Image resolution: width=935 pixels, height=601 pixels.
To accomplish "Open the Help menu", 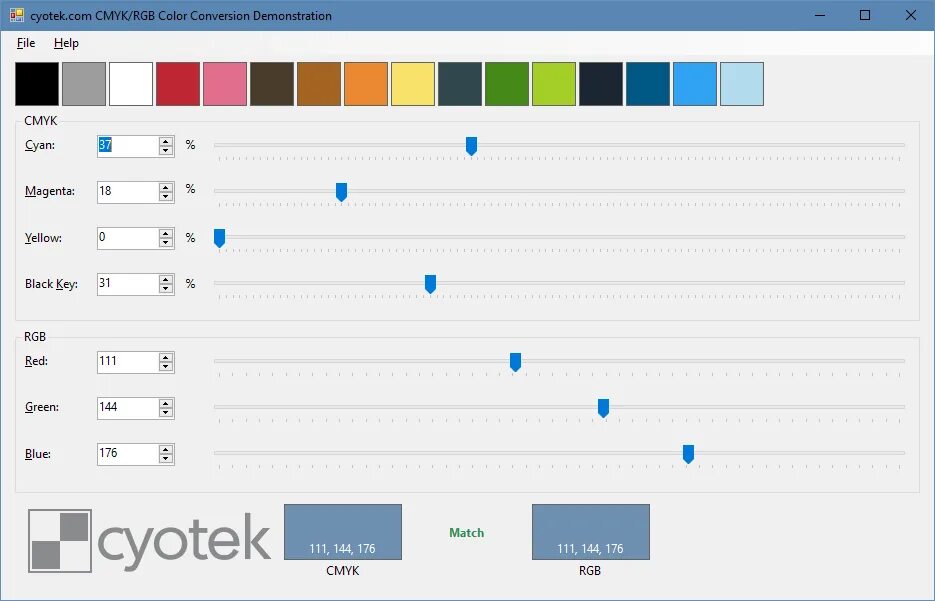I will [x=66, y=43].
